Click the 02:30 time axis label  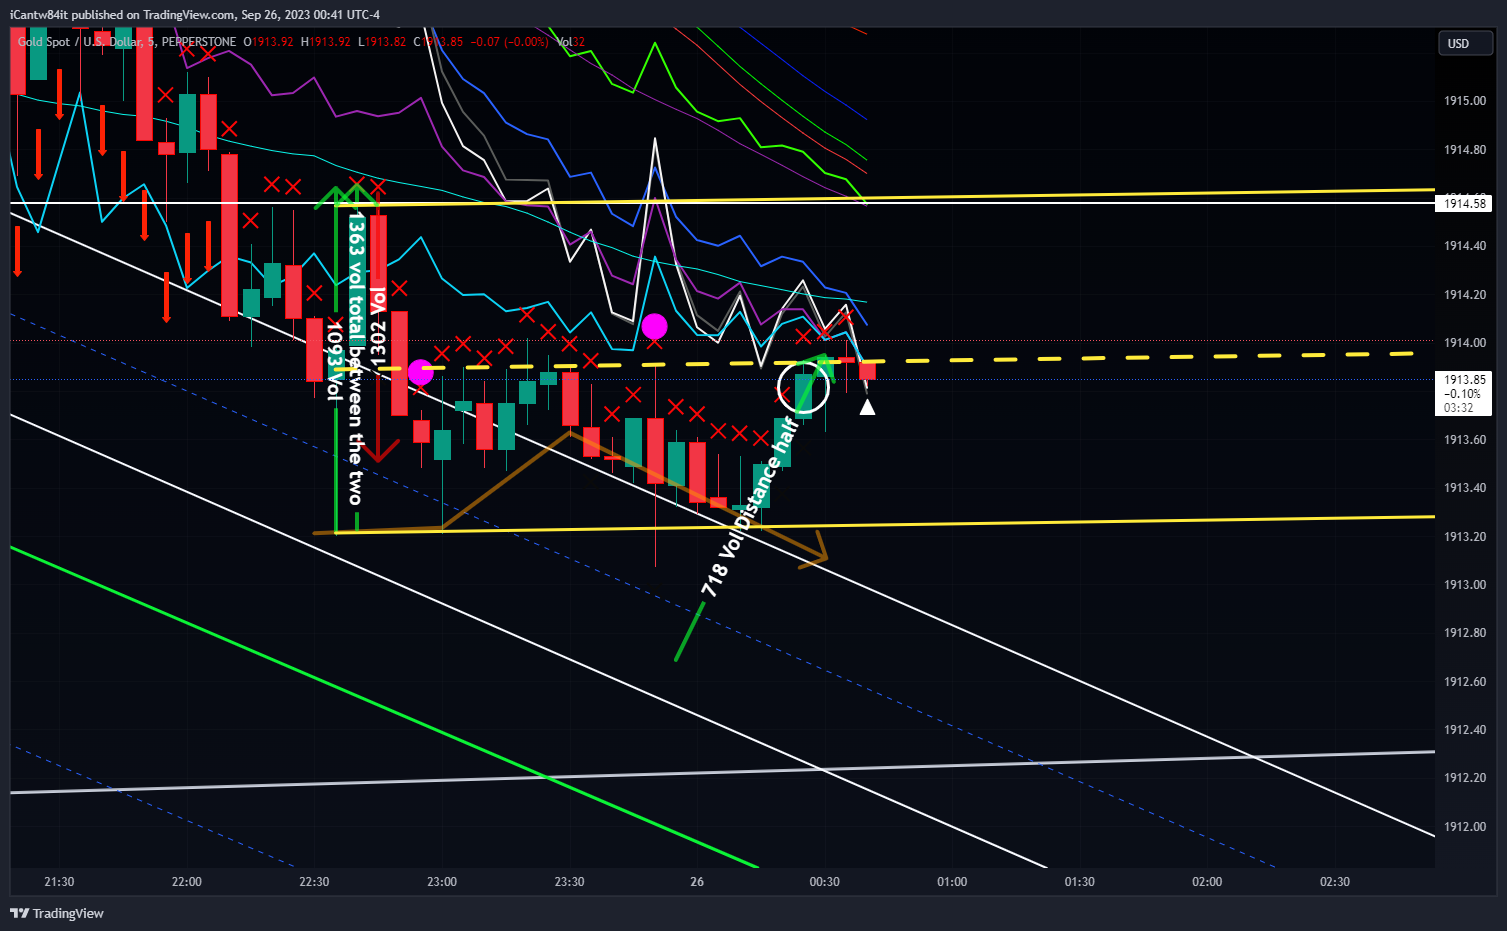1335,882
